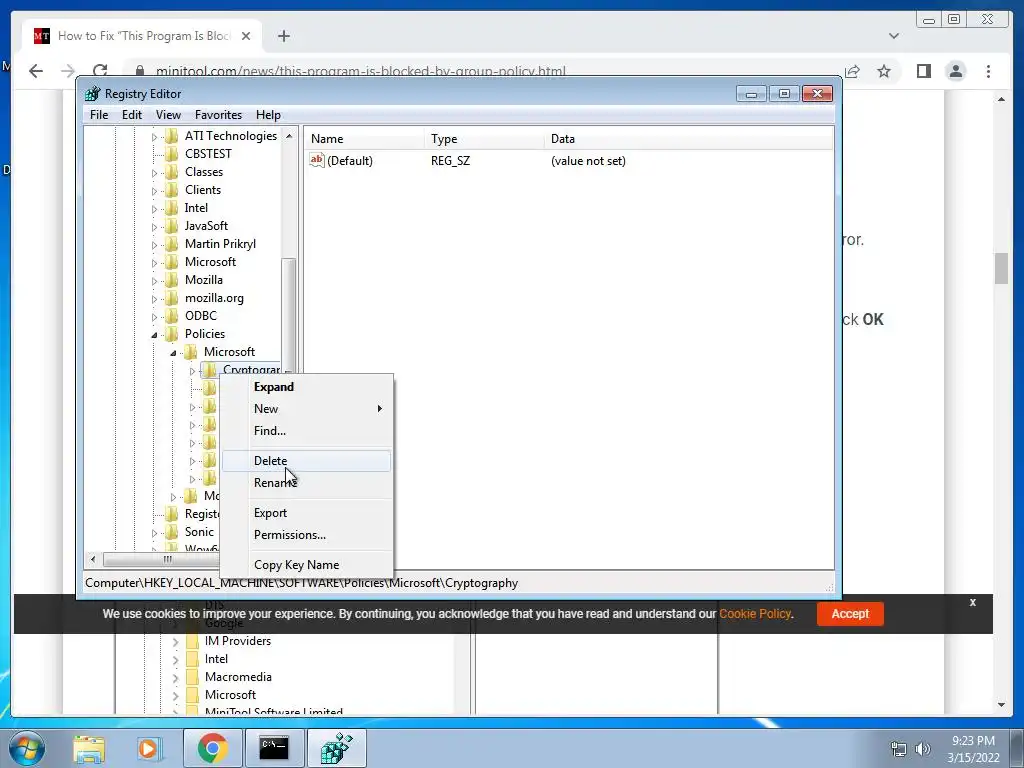The width and height of the screenshot is (1024, 768).
Task: Click the (value not set) data cell
Action: (588, 161)
